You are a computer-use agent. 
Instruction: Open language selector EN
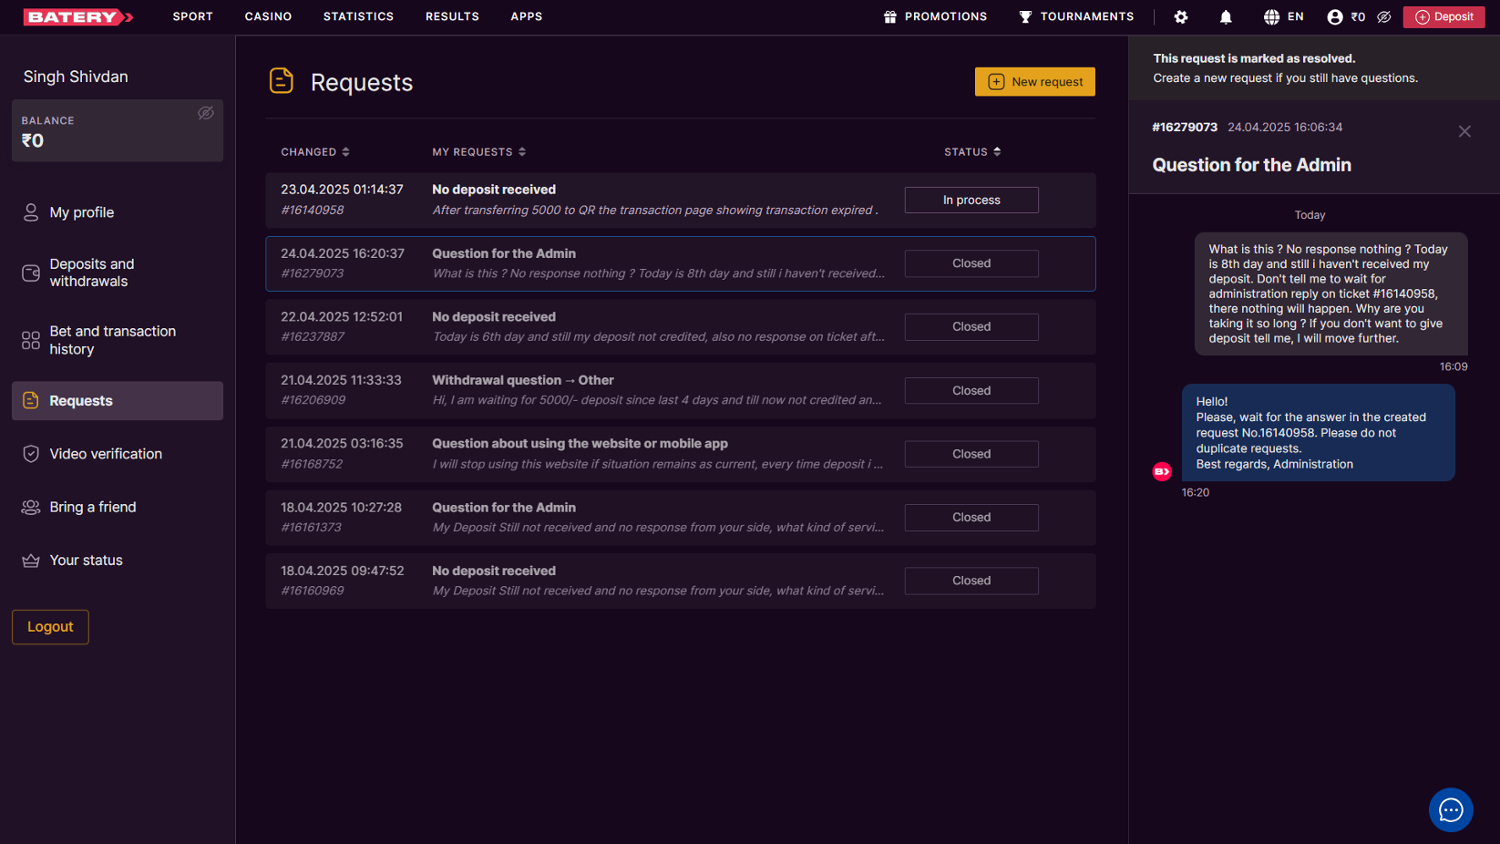(x=1284, y=17)
